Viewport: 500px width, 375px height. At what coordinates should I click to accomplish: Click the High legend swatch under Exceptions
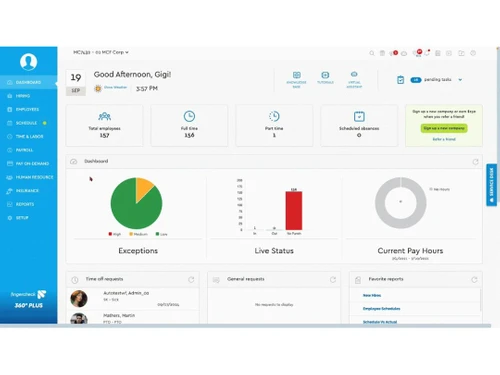click(110, 234)
